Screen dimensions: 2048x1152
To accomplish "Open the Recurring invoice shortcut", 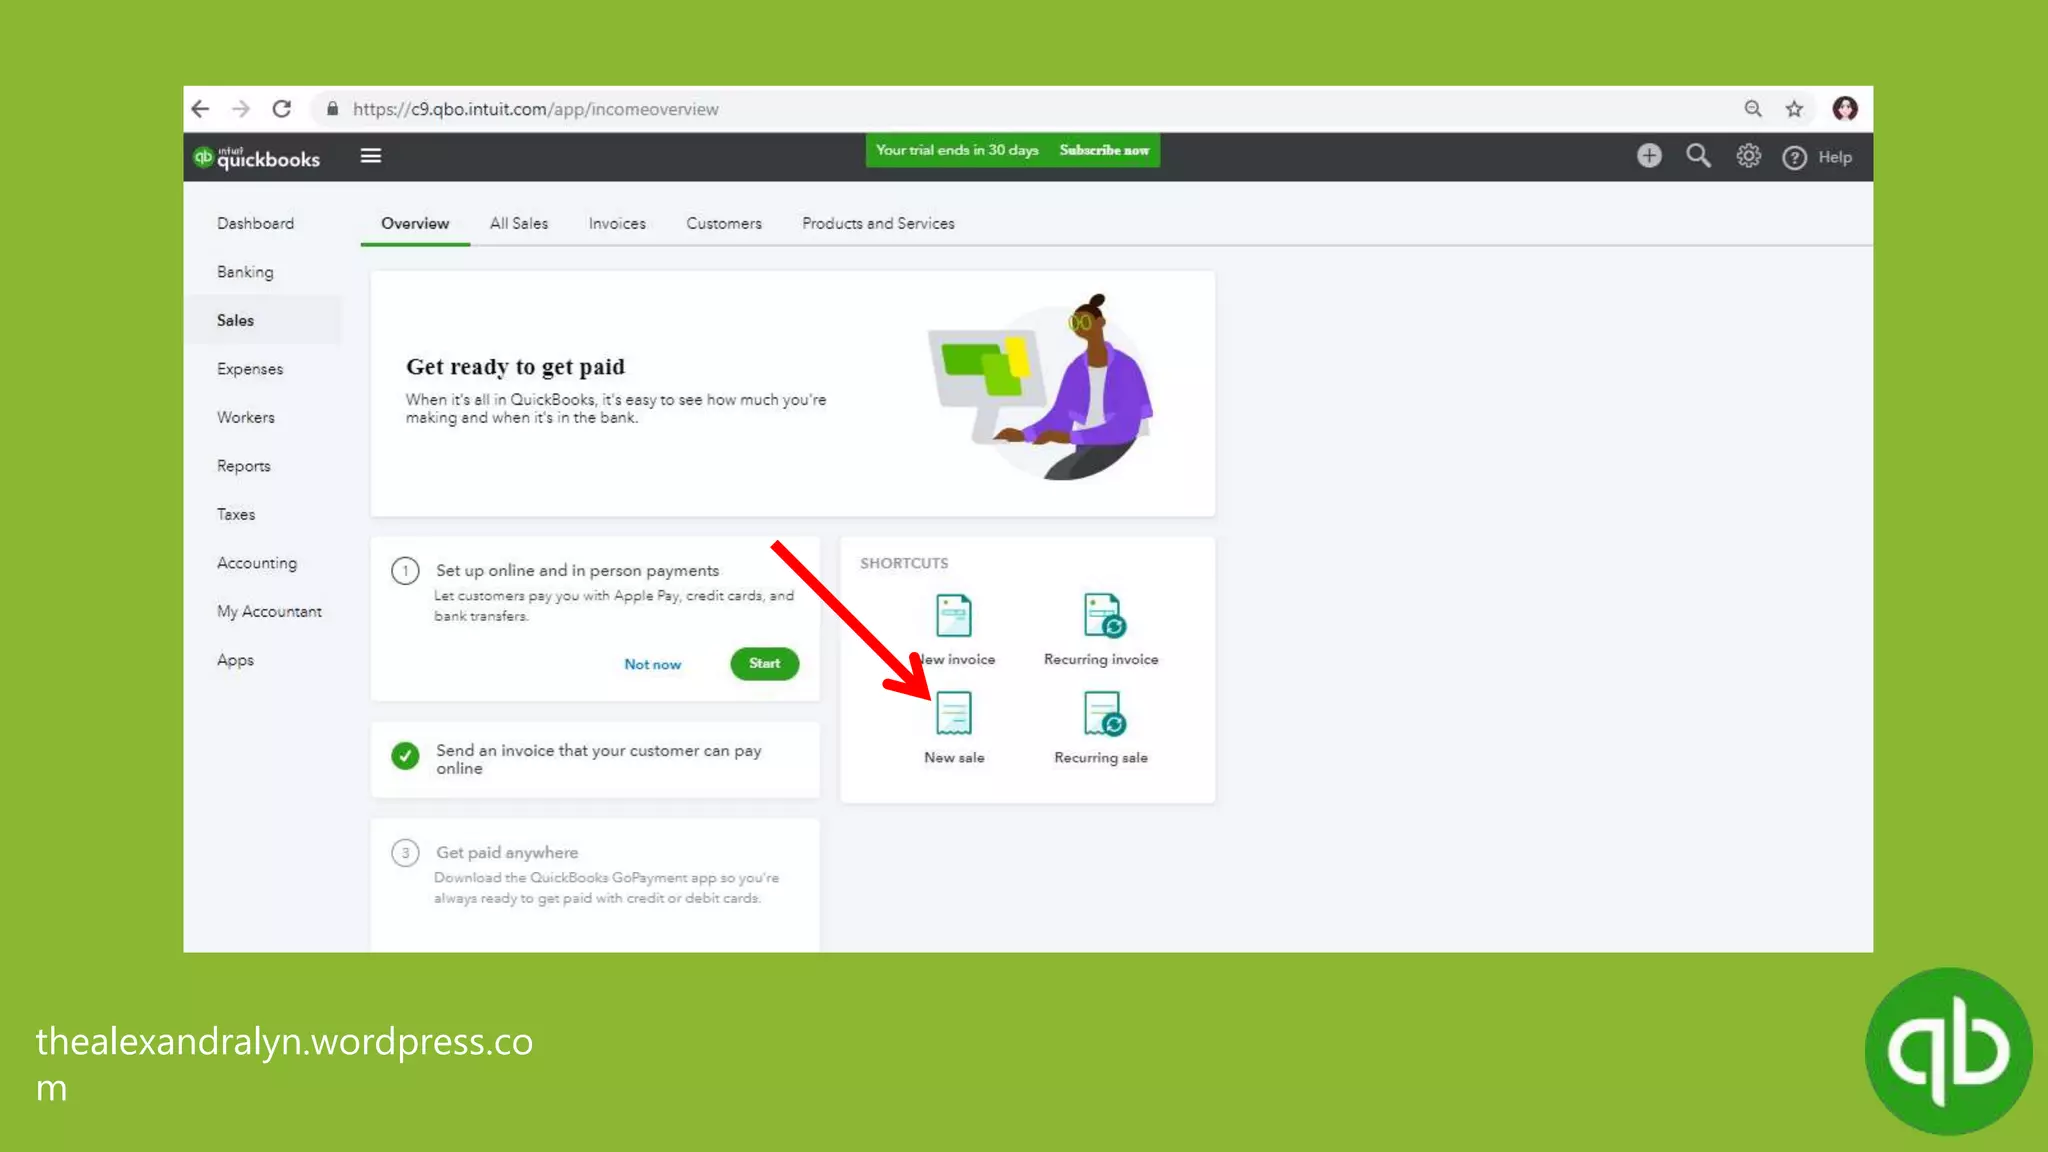I will click(x=1102, y=616).
